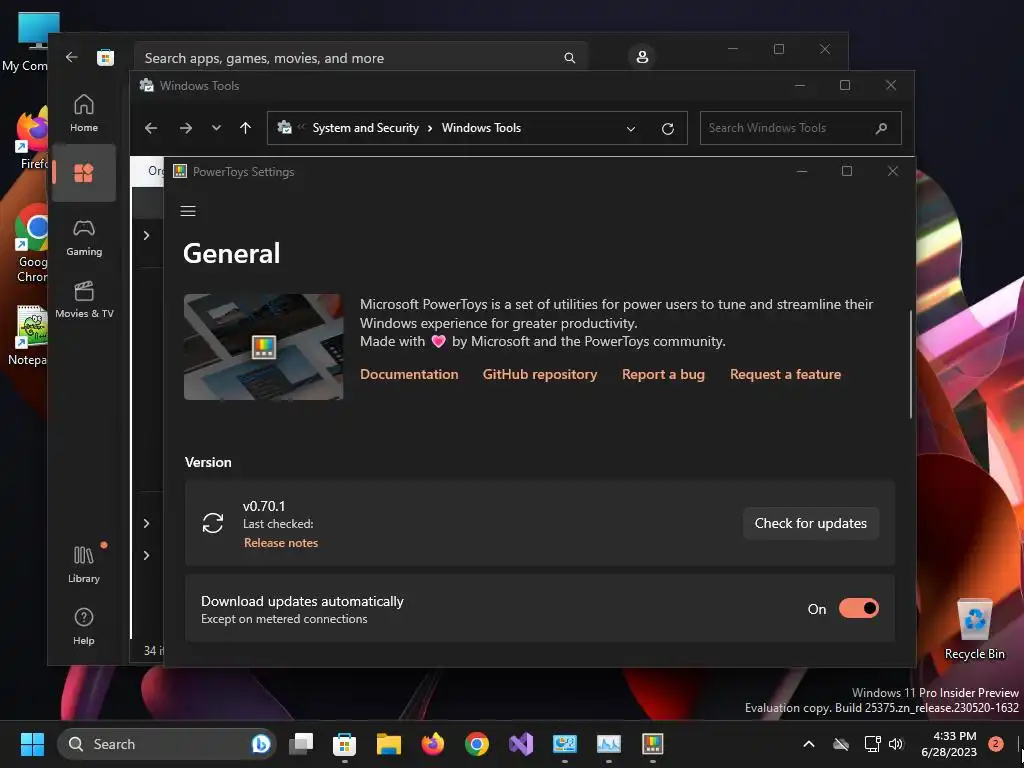Click the network tray icon
Viewport: 1024px width, 768px height.
point(872,744)
